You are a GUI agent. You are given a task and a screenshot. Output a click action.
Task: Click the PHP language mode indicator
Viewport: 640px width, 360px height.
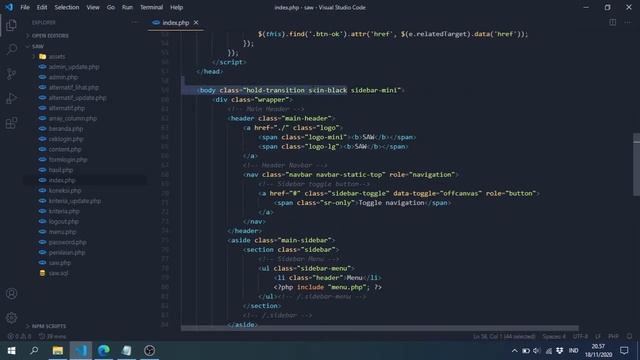coord(613,336)
